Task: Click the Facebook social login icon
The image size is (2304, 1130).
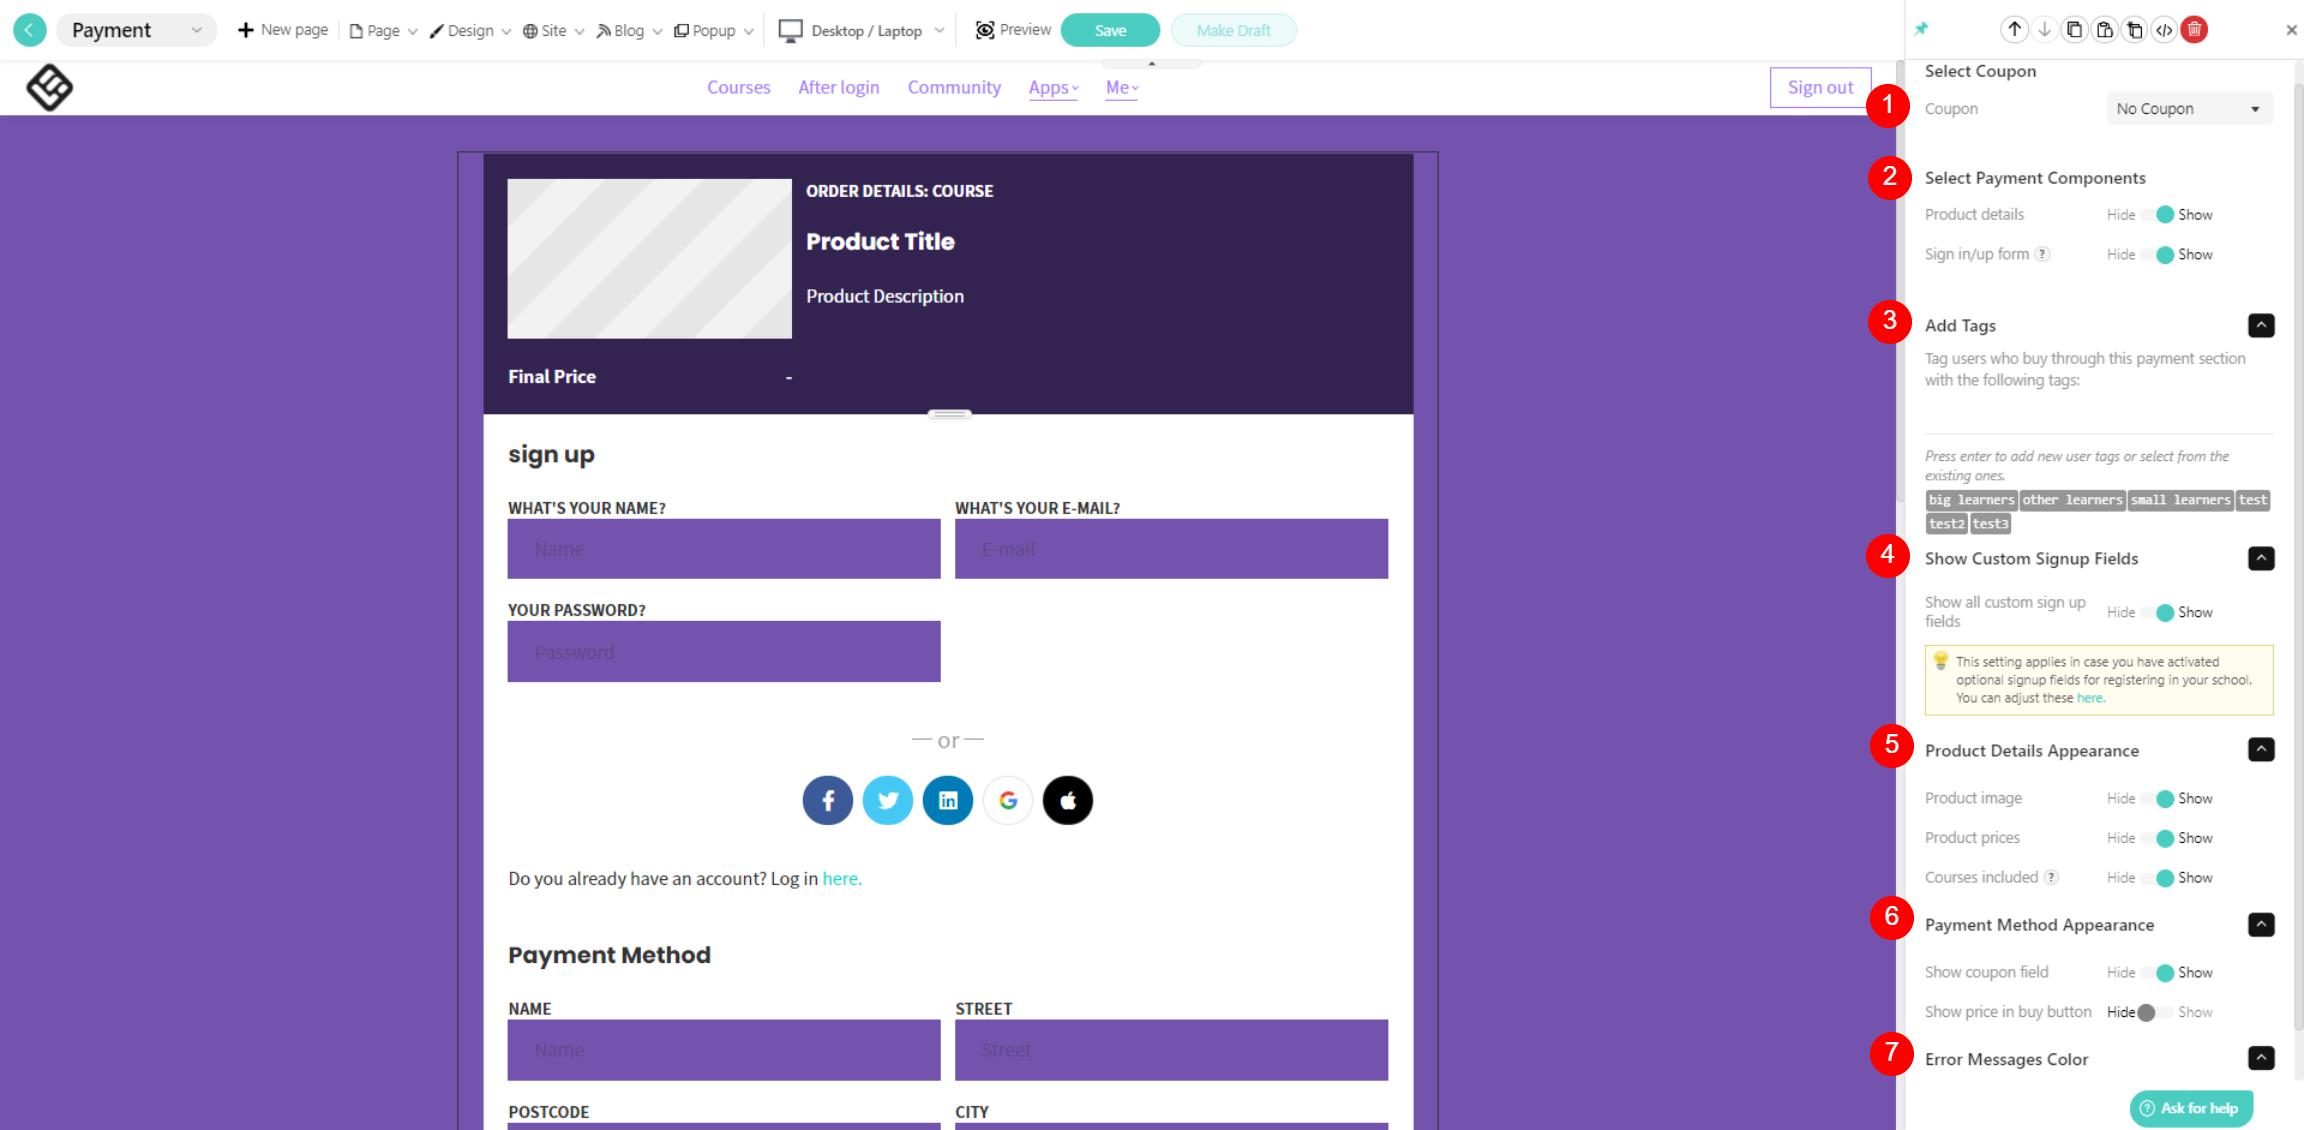Action: pos(827,800)
